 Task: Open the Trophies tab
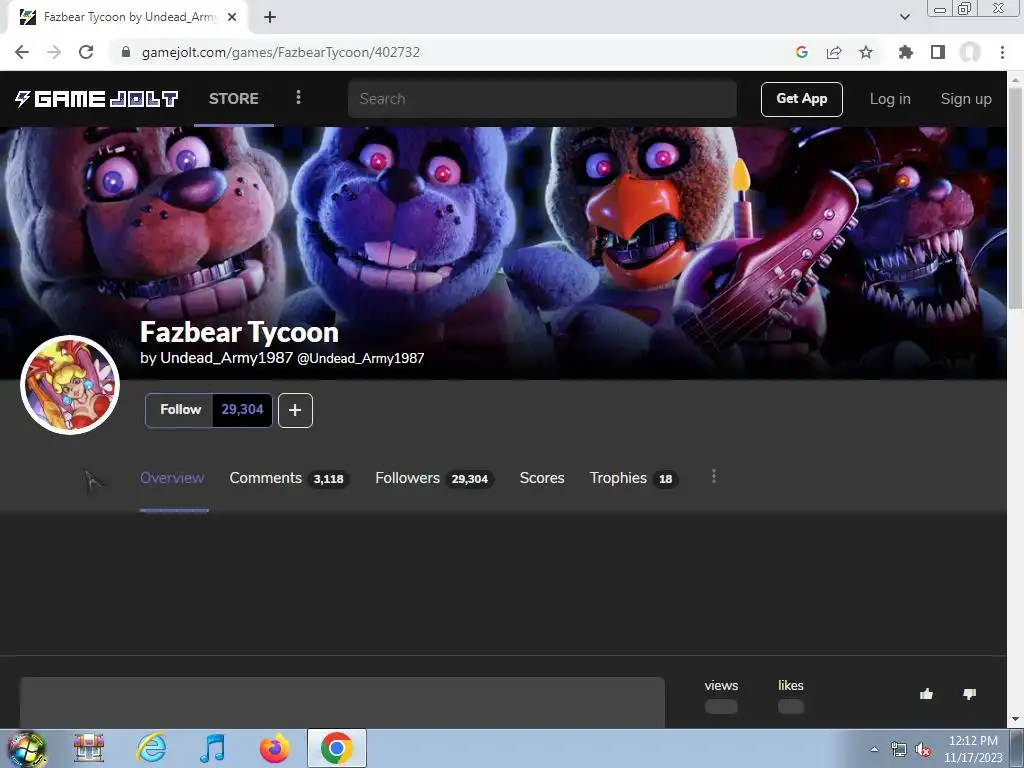click(x=633, y=478)
